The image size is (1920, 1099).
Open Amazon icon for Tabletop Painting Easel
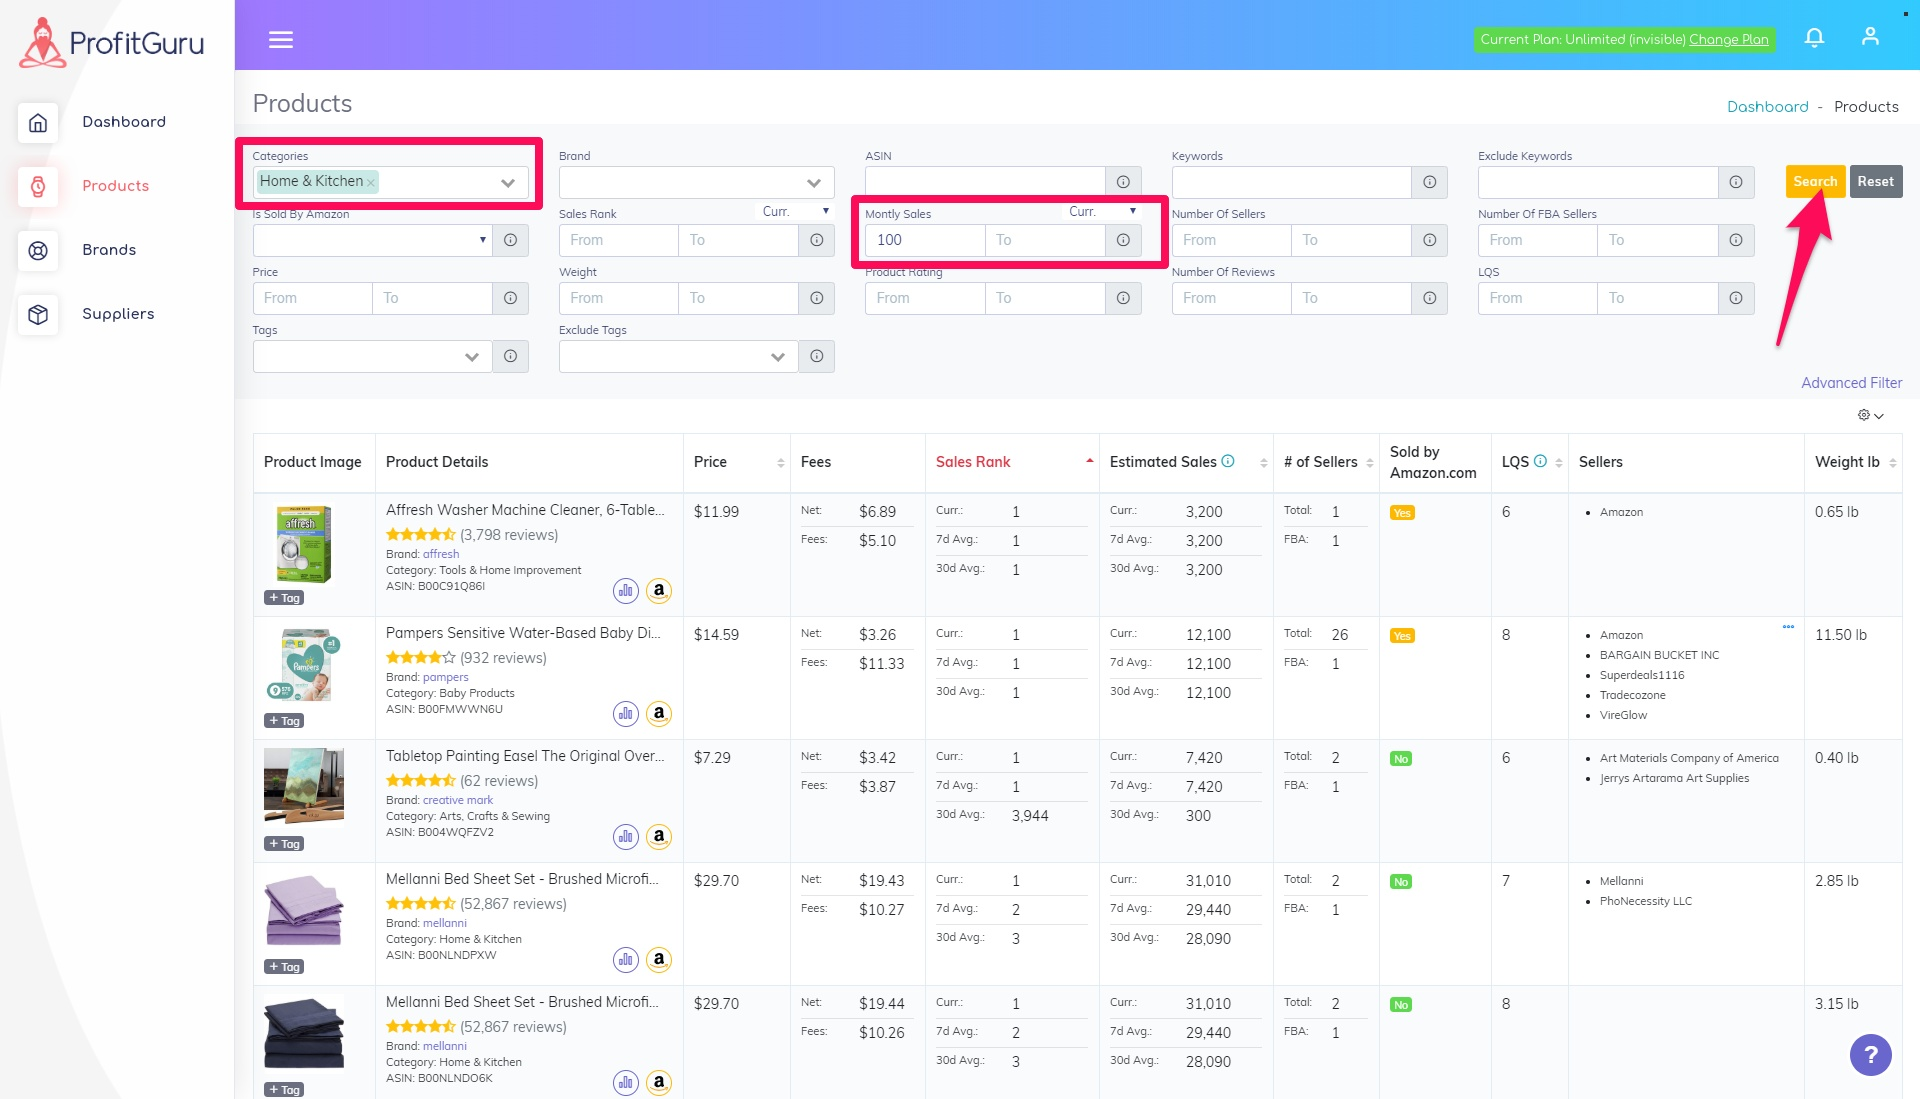pyautogui.click(x=659, y=836)
